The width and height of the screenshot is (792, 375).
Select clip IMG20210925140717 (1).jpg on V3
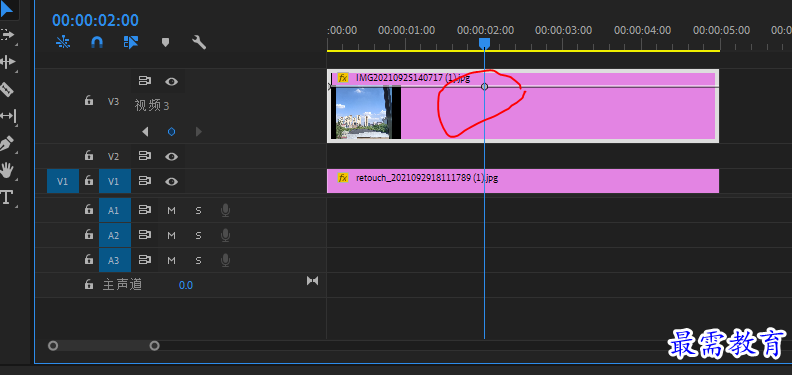[523, 106]
